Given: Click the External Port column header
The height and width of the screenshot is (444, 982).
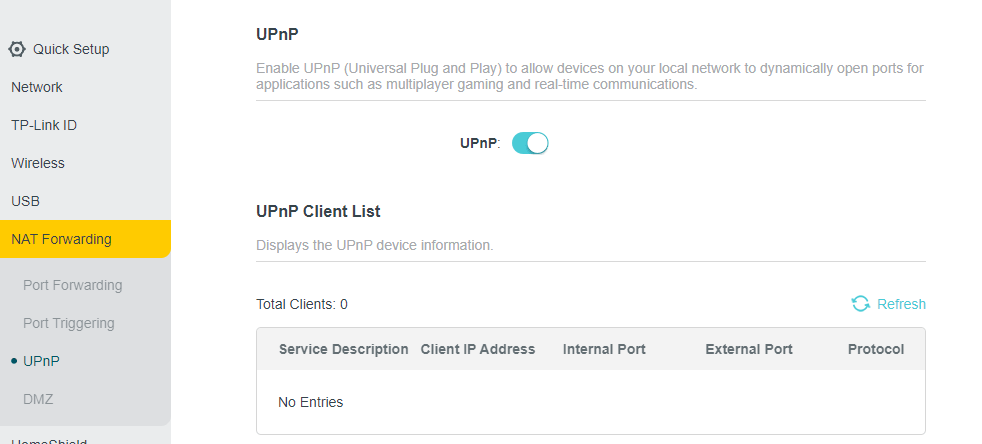Looking at the screenshot, I should (749, 349).
